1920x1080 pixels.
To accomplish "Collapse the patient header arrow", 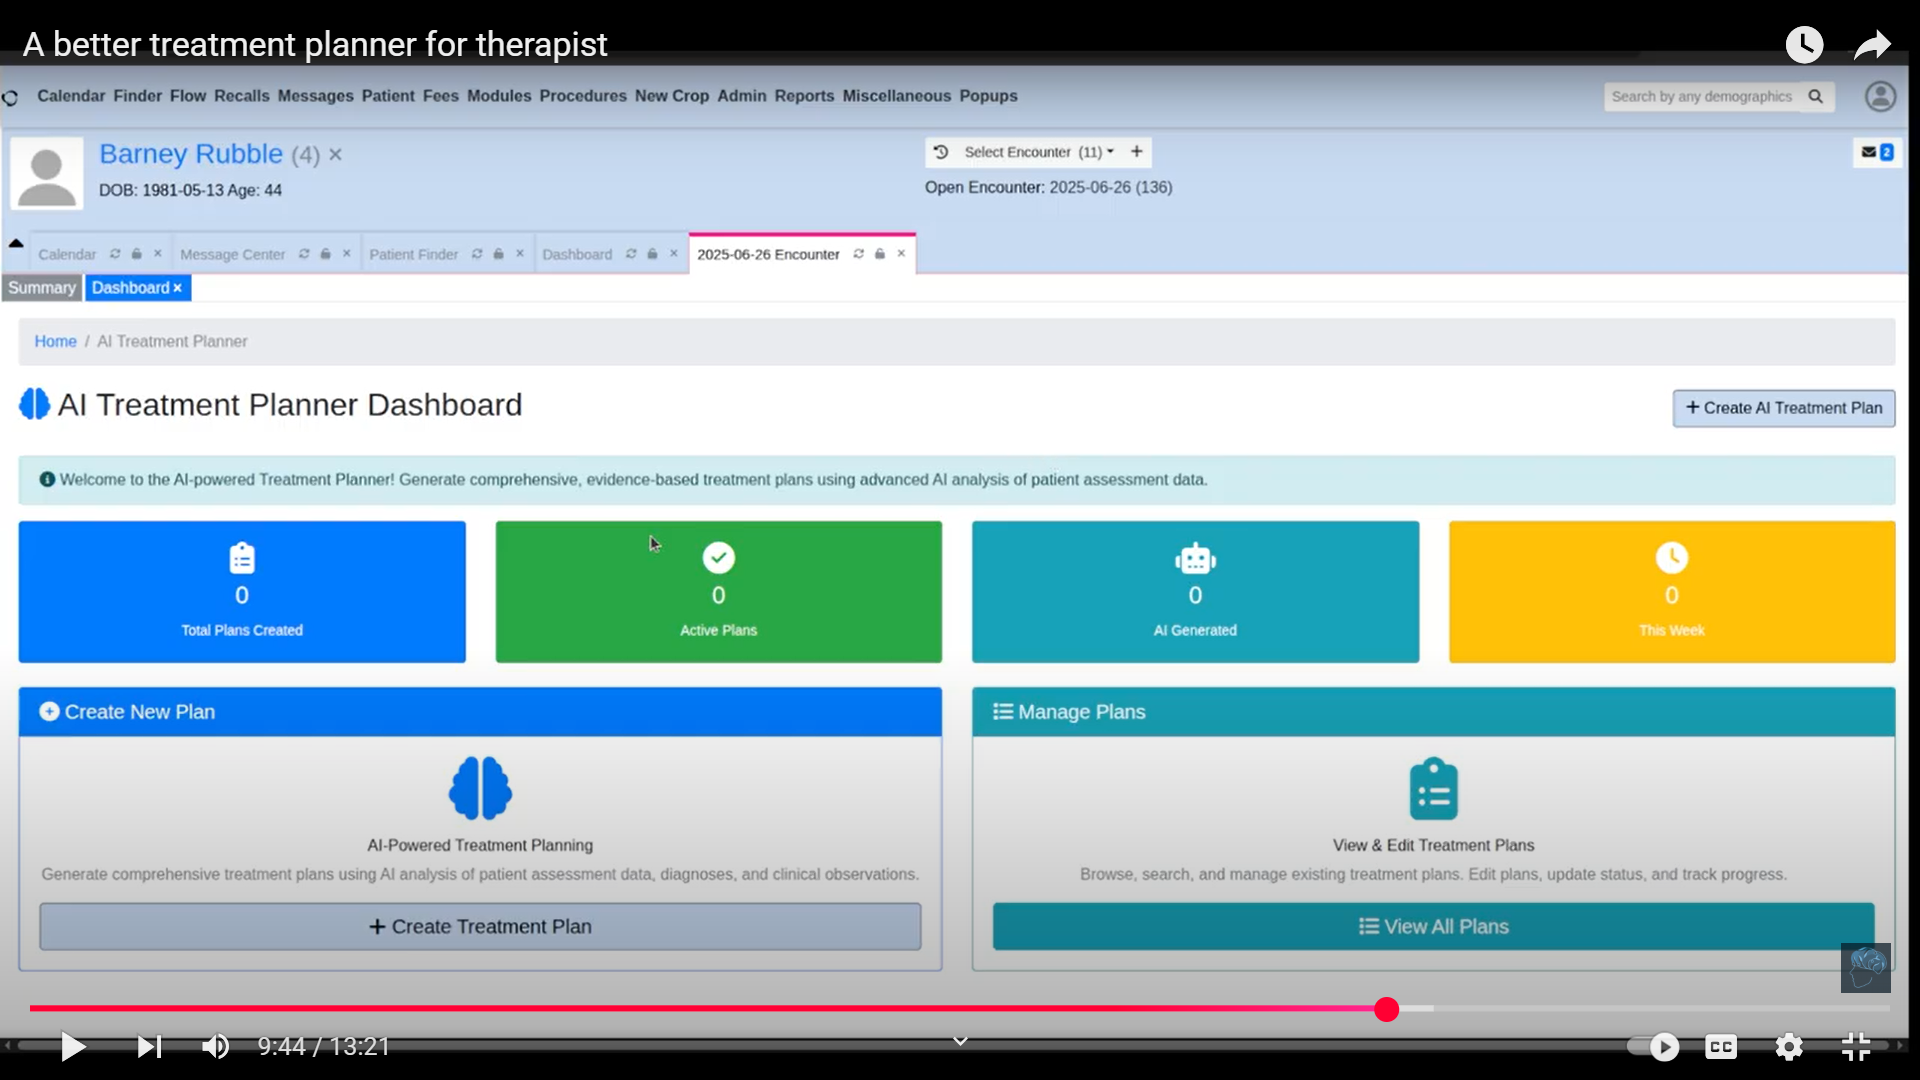I will [16, 243].
